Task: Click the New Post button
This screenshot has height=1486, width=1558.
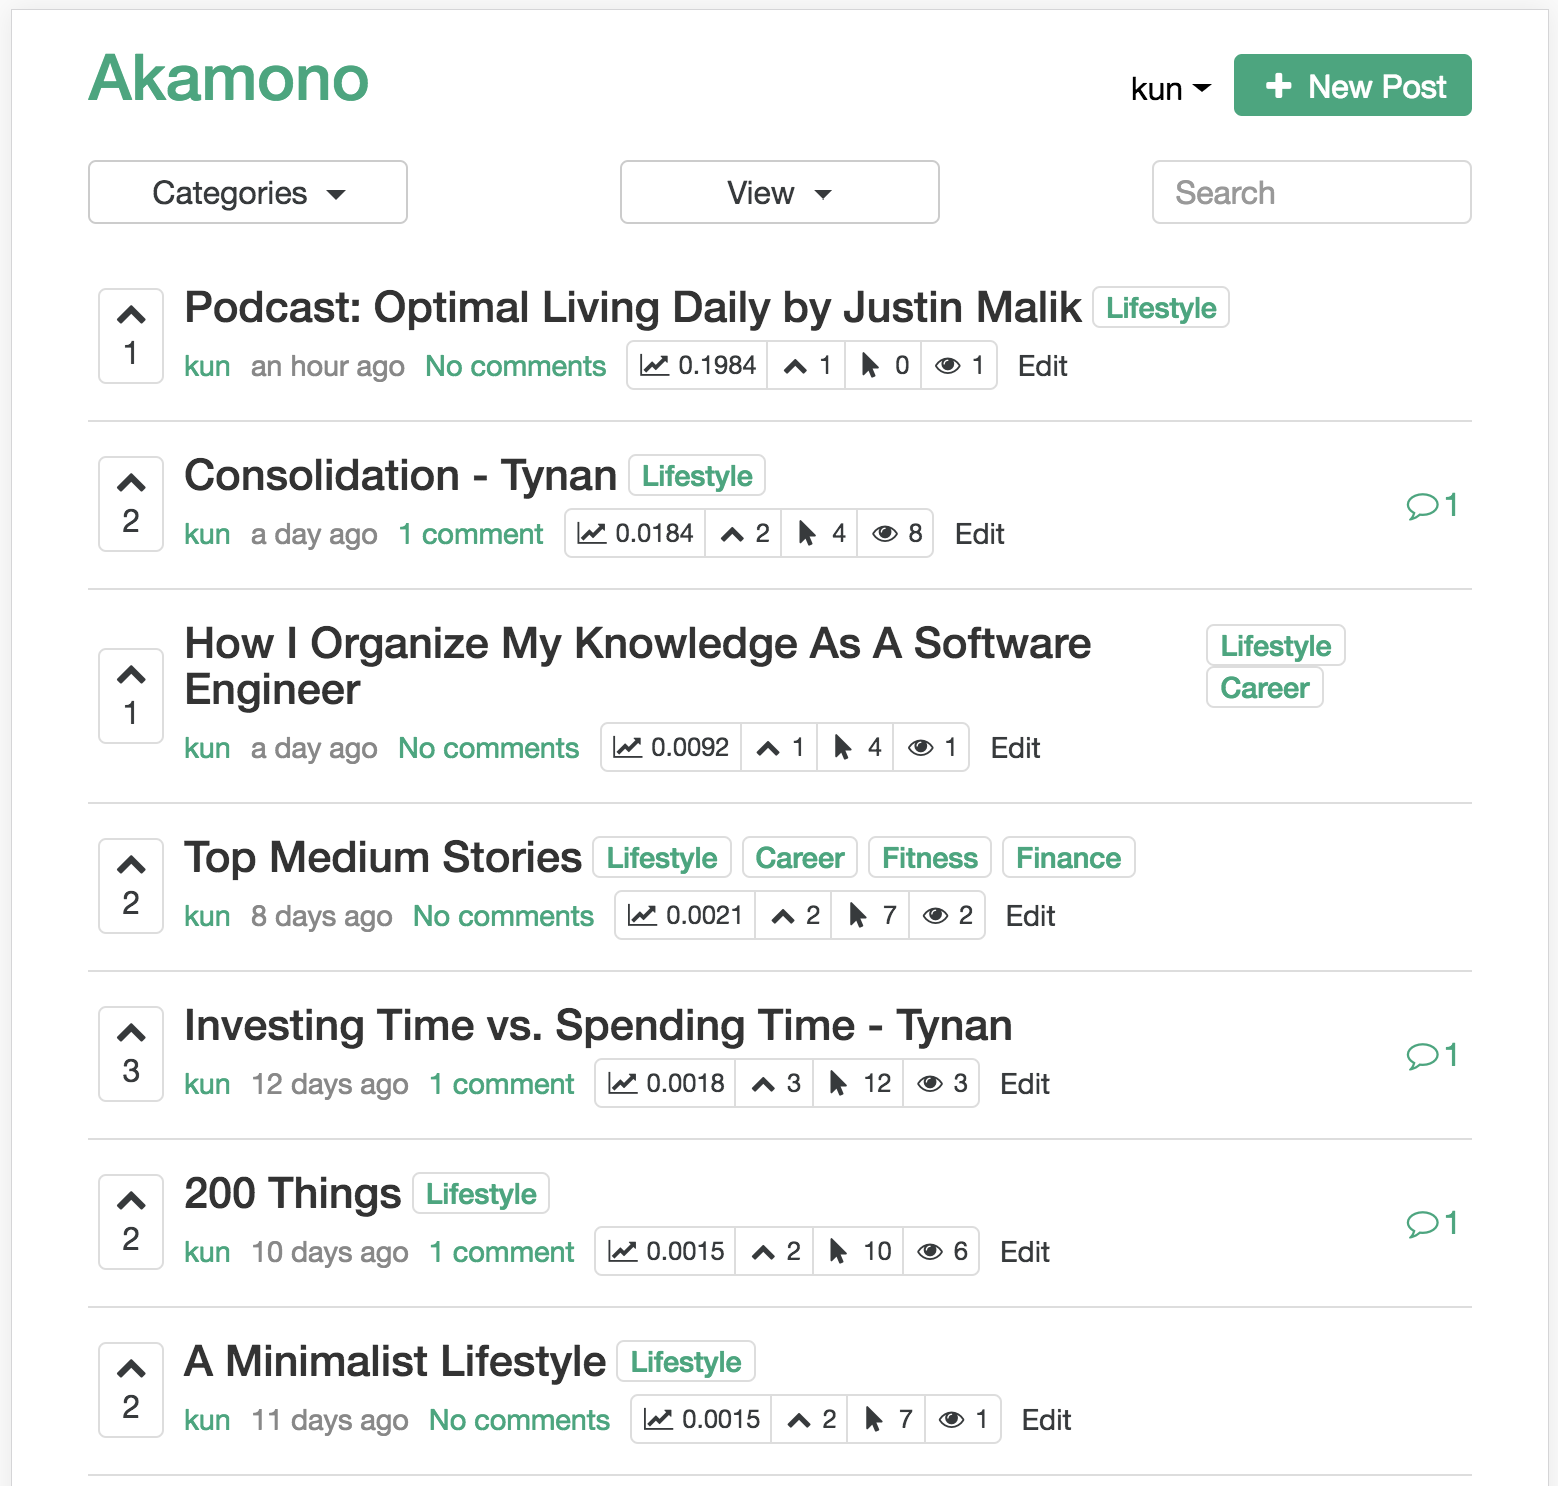Action: 1352,86
